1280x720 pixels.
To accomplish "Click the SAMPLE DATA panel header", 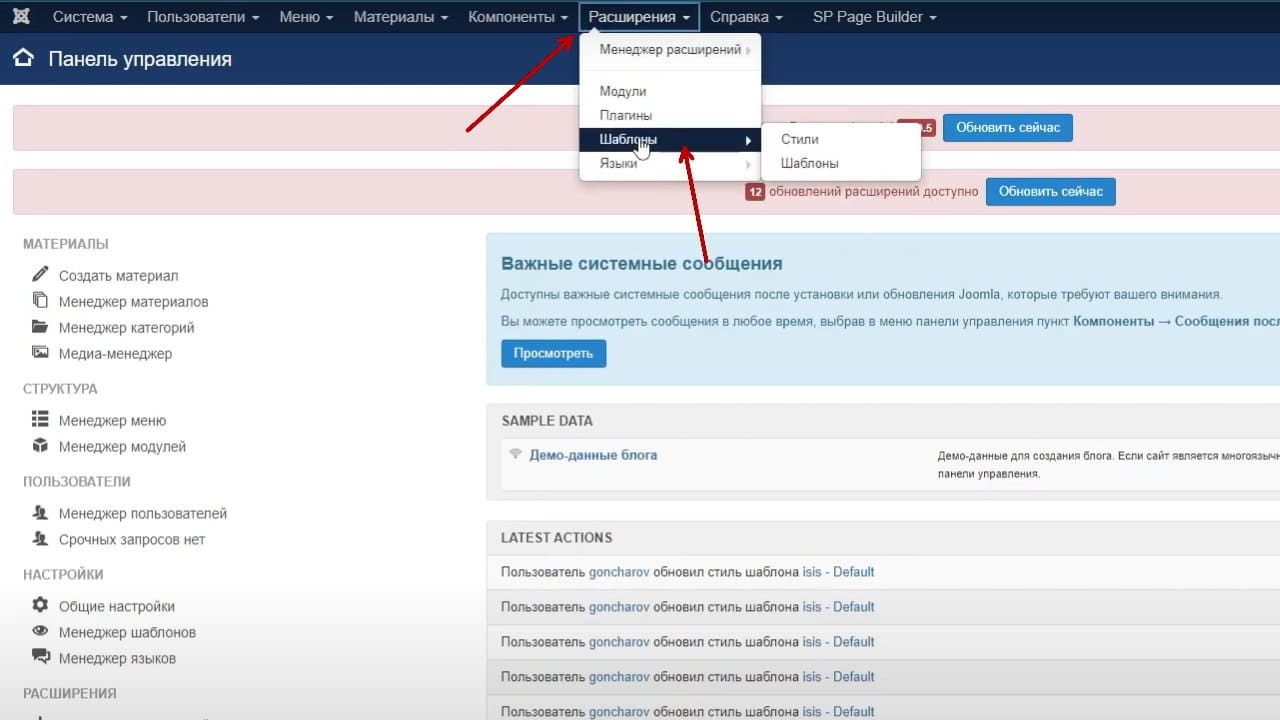I will coord(547,421).
